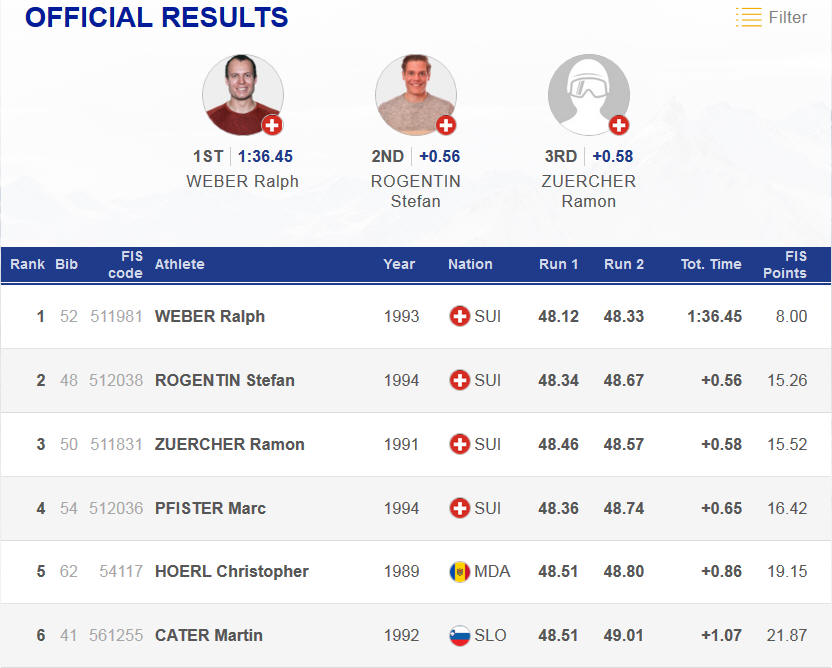Click Ramon Zuercher's placeholder avatar
Image resolution: width=832 pixels, height=668 pixels.
click(588, 95)
